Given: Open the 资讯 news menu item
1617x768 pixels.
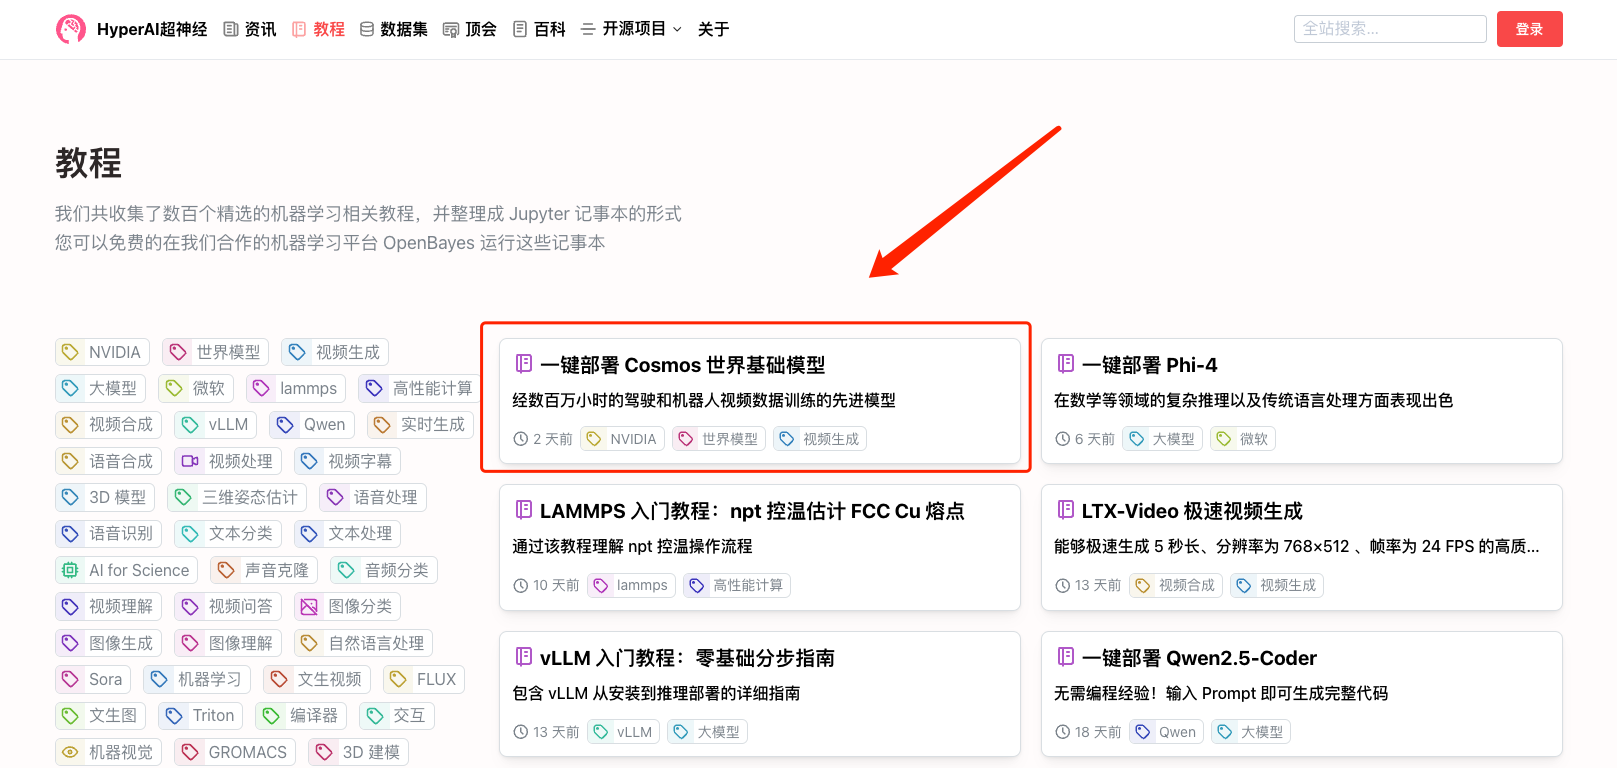Looking at the screenshot, I should (x=249, y=29).
